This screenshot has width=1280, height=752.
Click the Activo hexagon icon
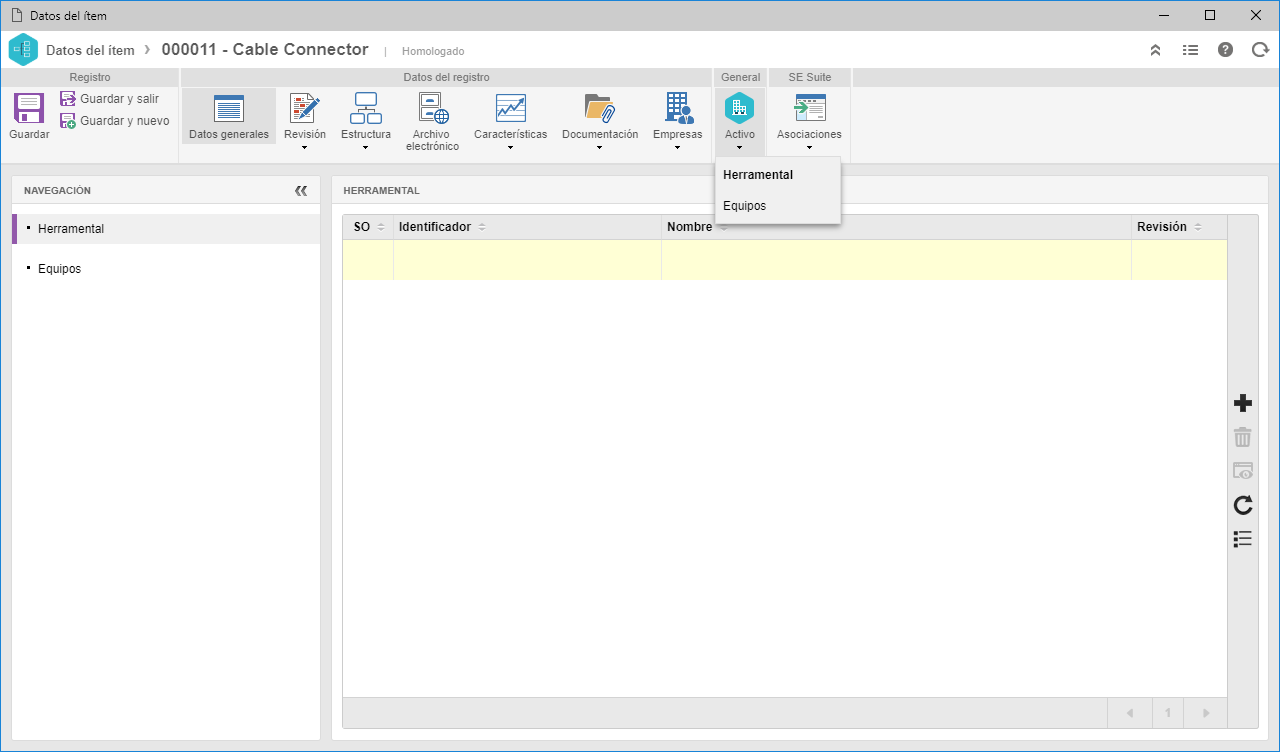[740, 108]
